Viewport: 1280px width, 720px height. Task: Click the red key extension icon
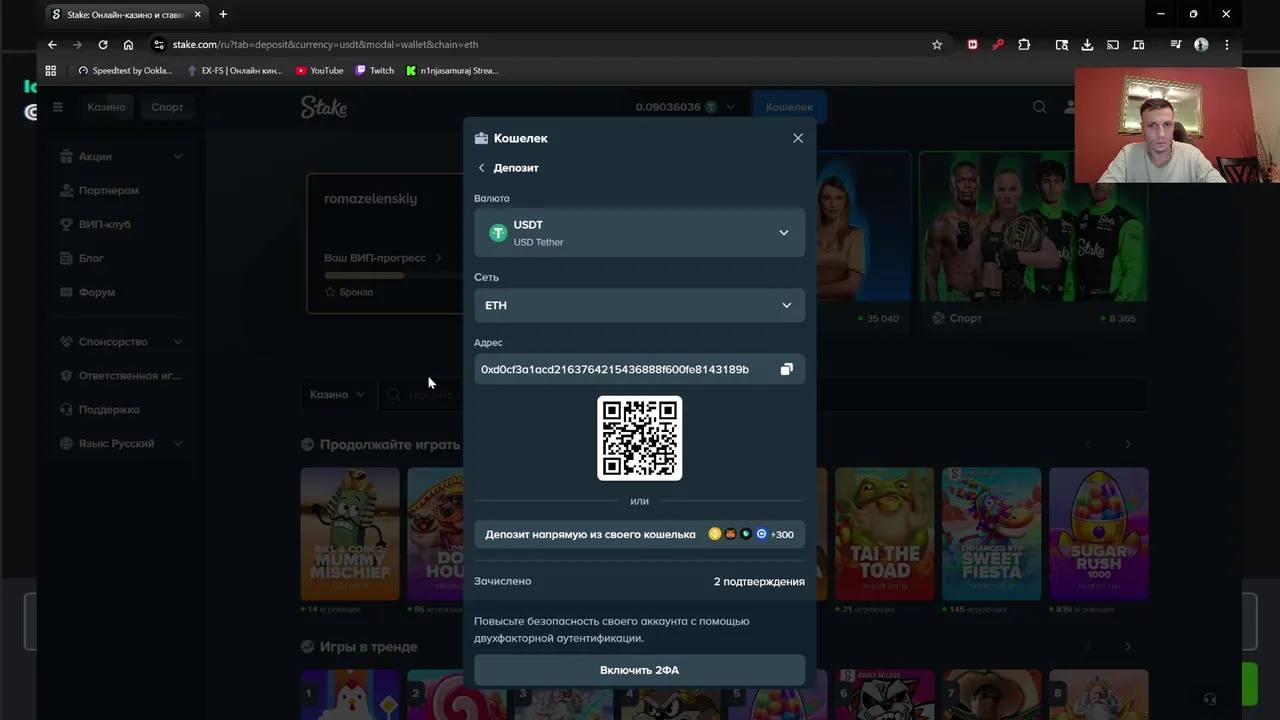(x=998, y=45)
